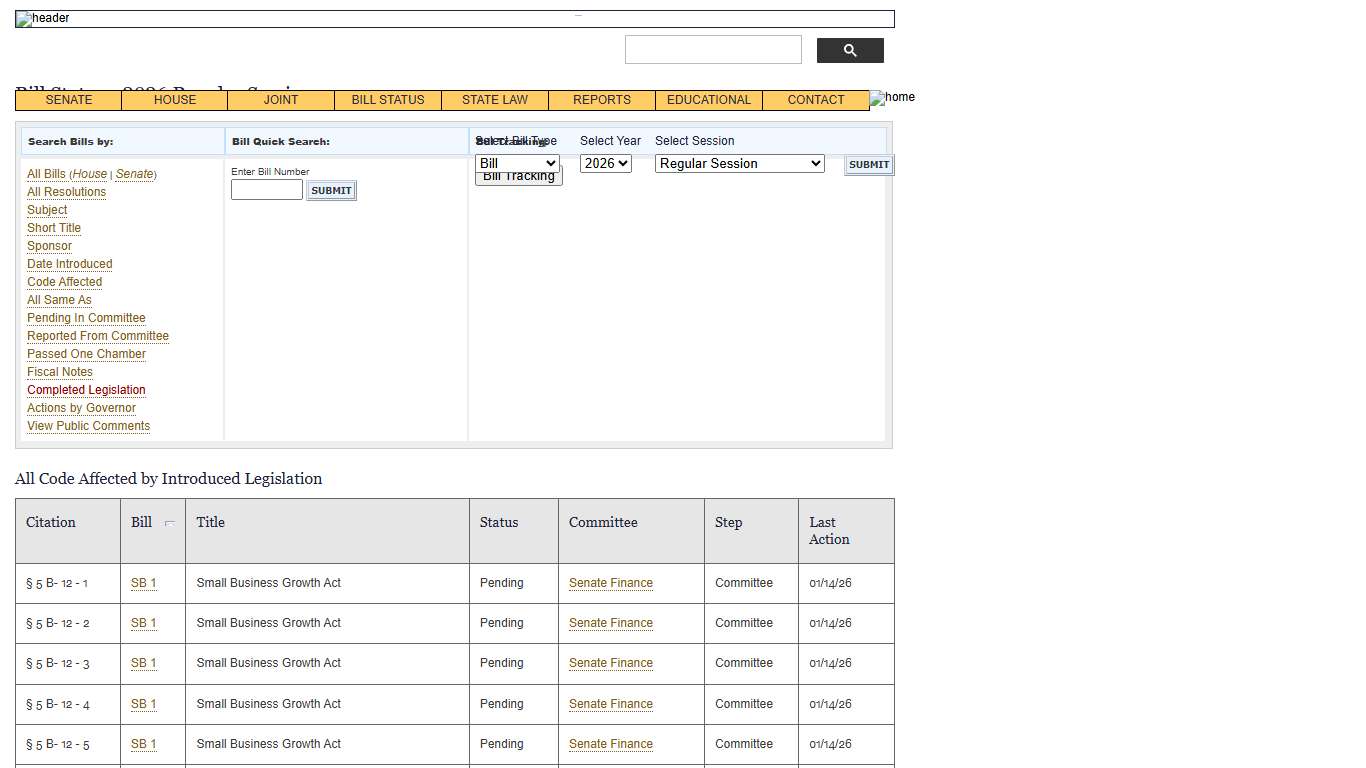The width and height of the screenshot is (1366, 768).
Task: Open the Senate Finance committee link
Action: (610, 583)
